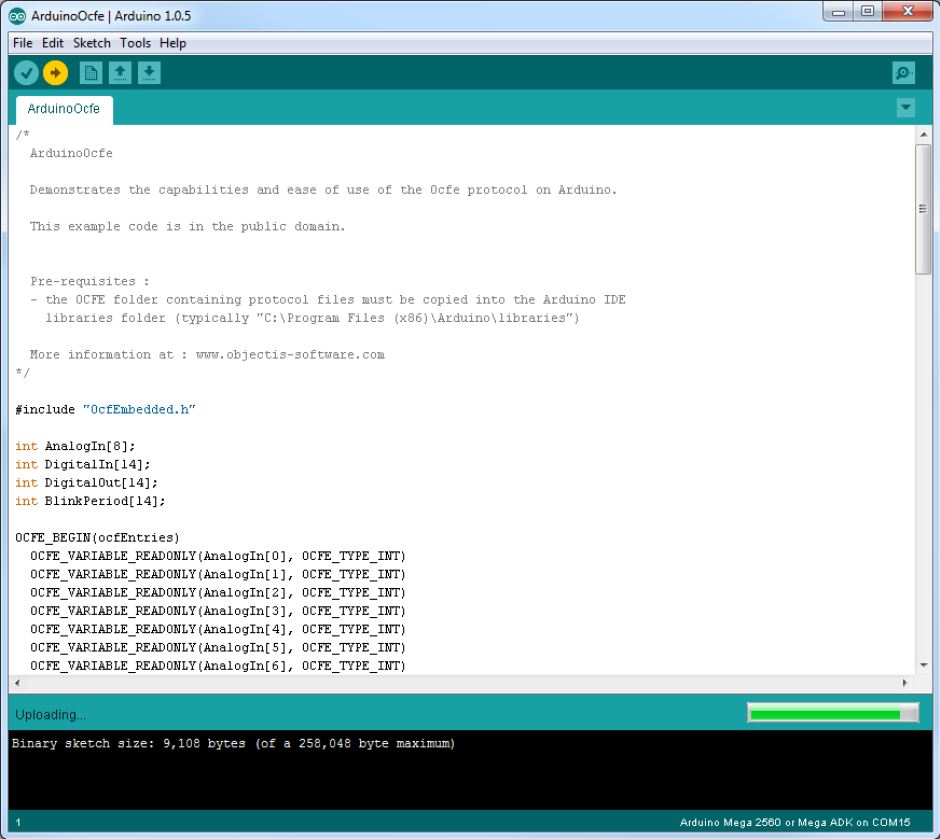
Task: Click the OCFE_BEGIN(ocfEntries) line
Action: click(97, 538)
